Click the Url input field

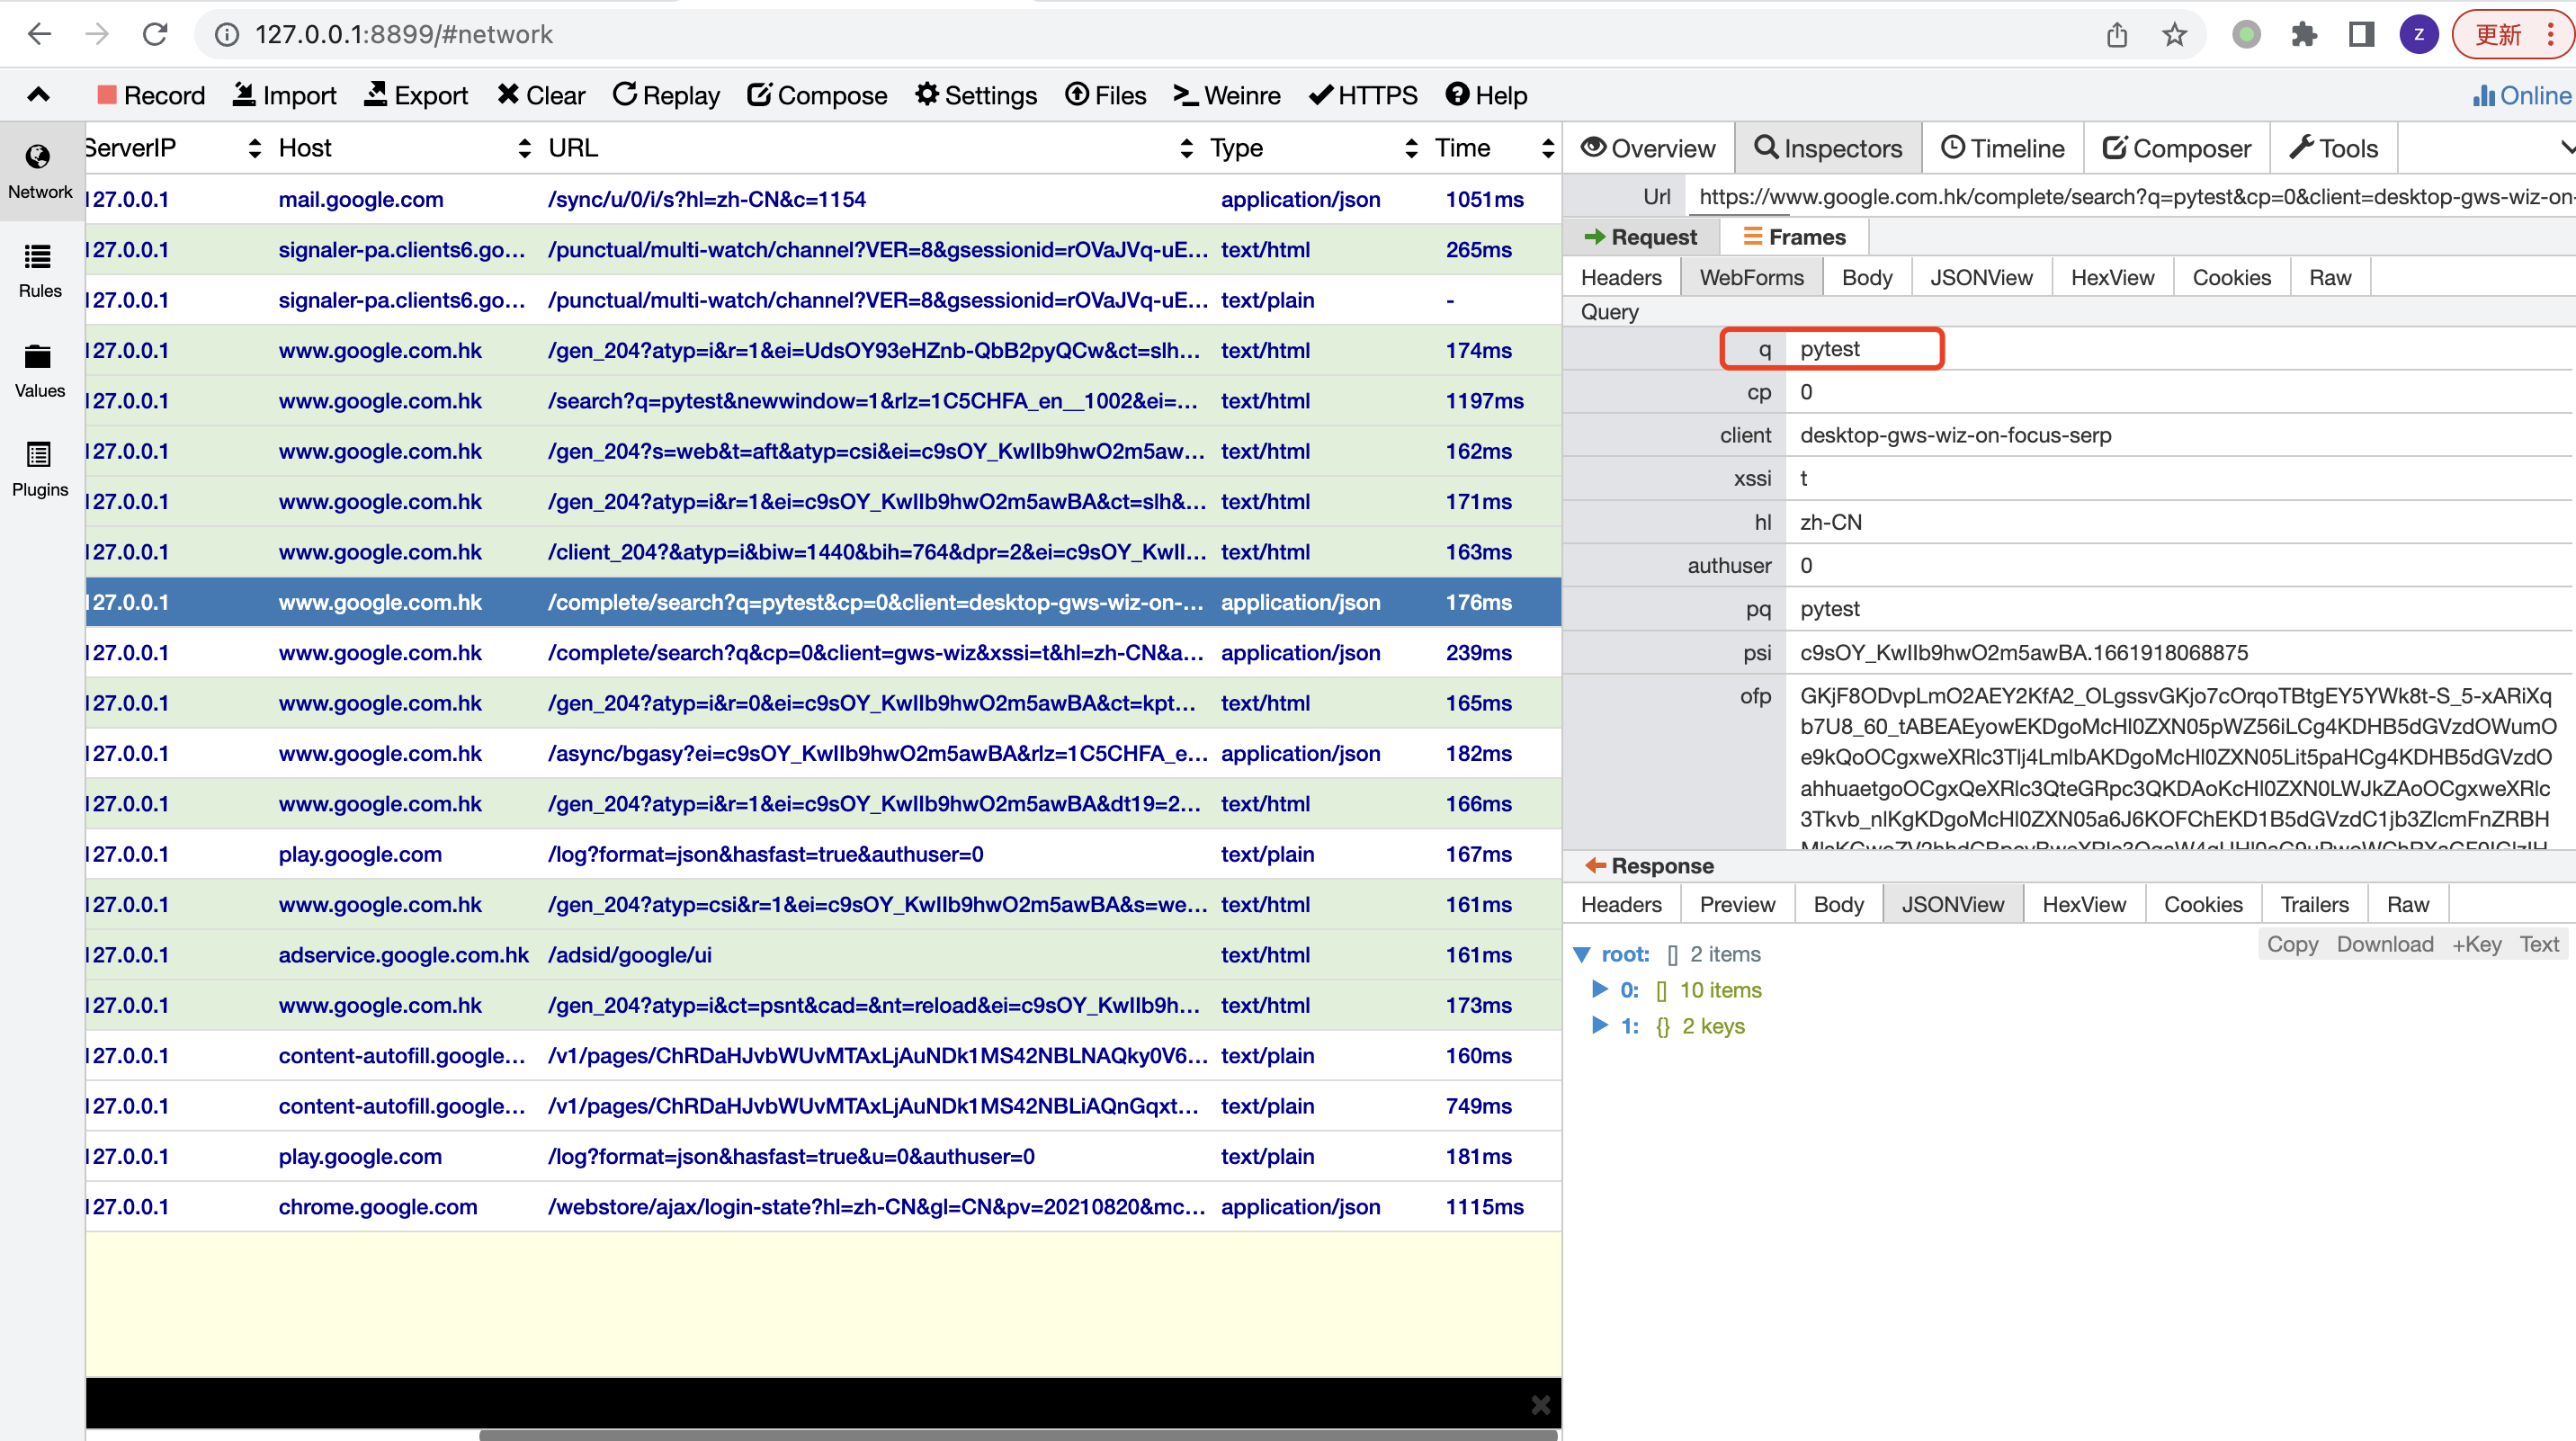click(2130, 196)
